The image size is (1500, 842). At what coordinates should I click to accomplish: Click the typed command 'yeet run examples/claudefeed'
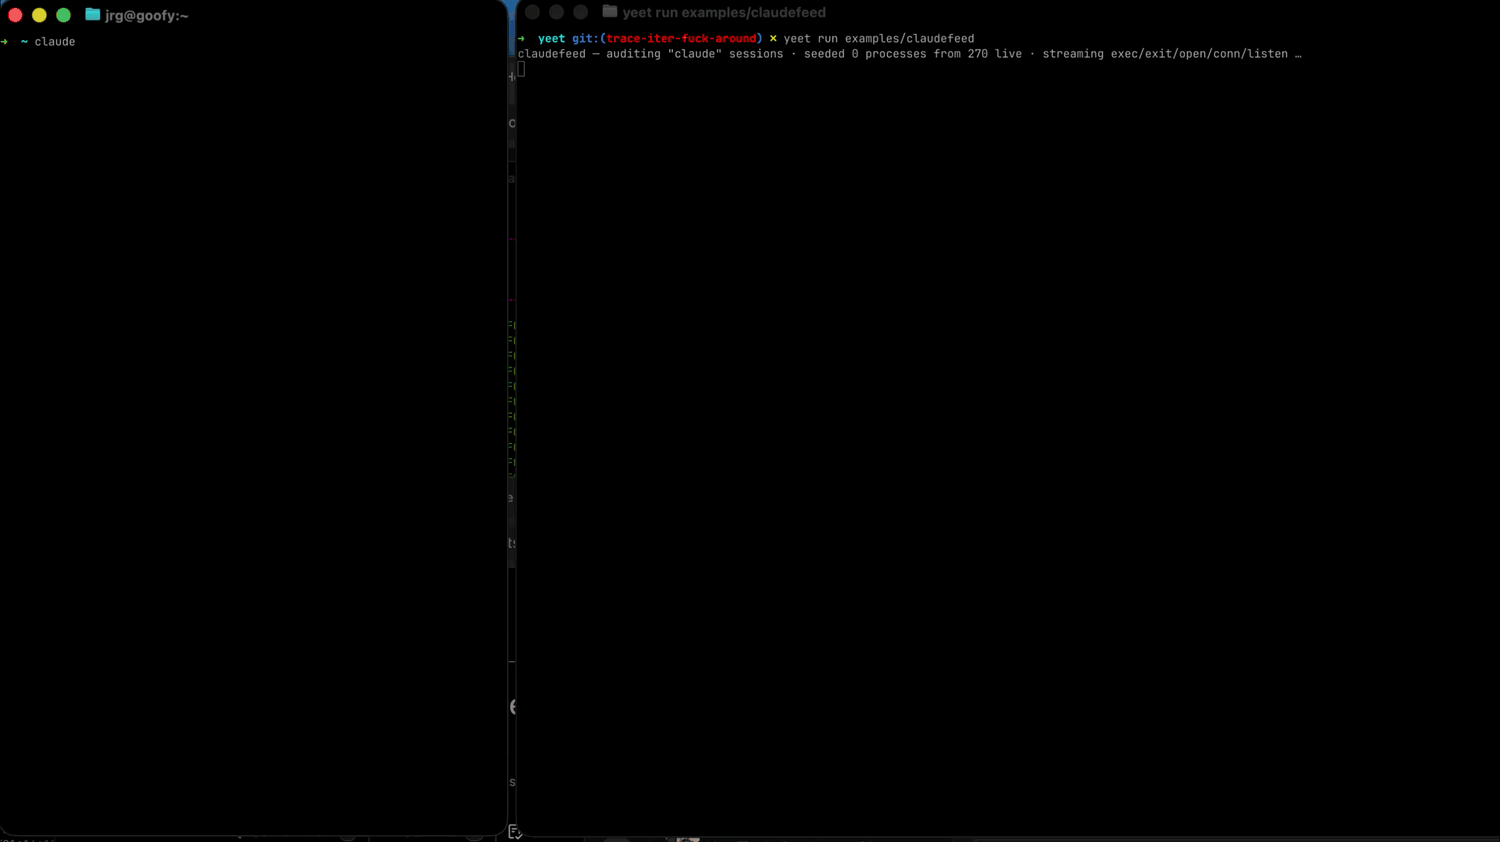tap(878, 39)
